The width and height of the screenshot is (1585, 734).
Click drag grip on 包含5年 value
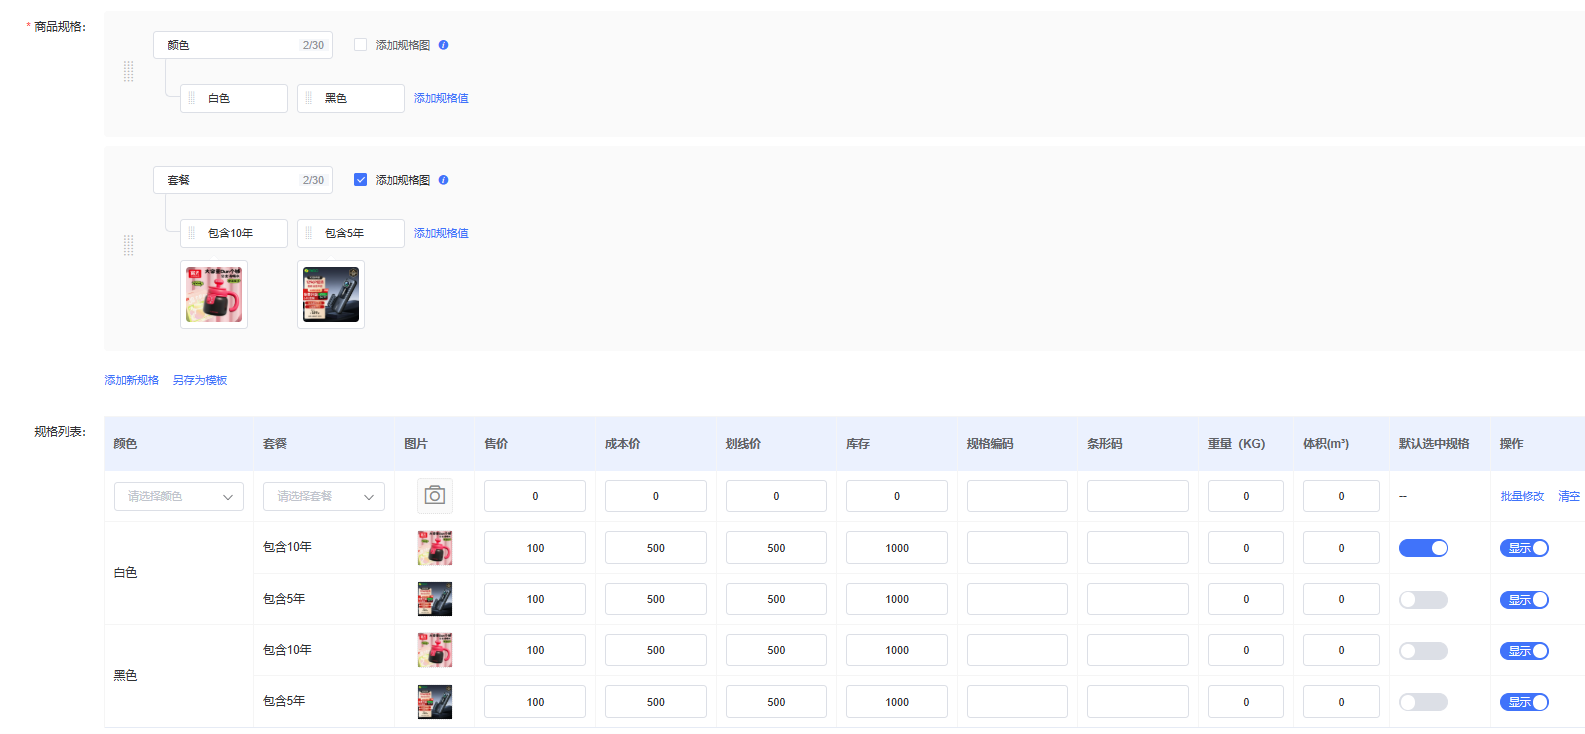coord(308,233)
